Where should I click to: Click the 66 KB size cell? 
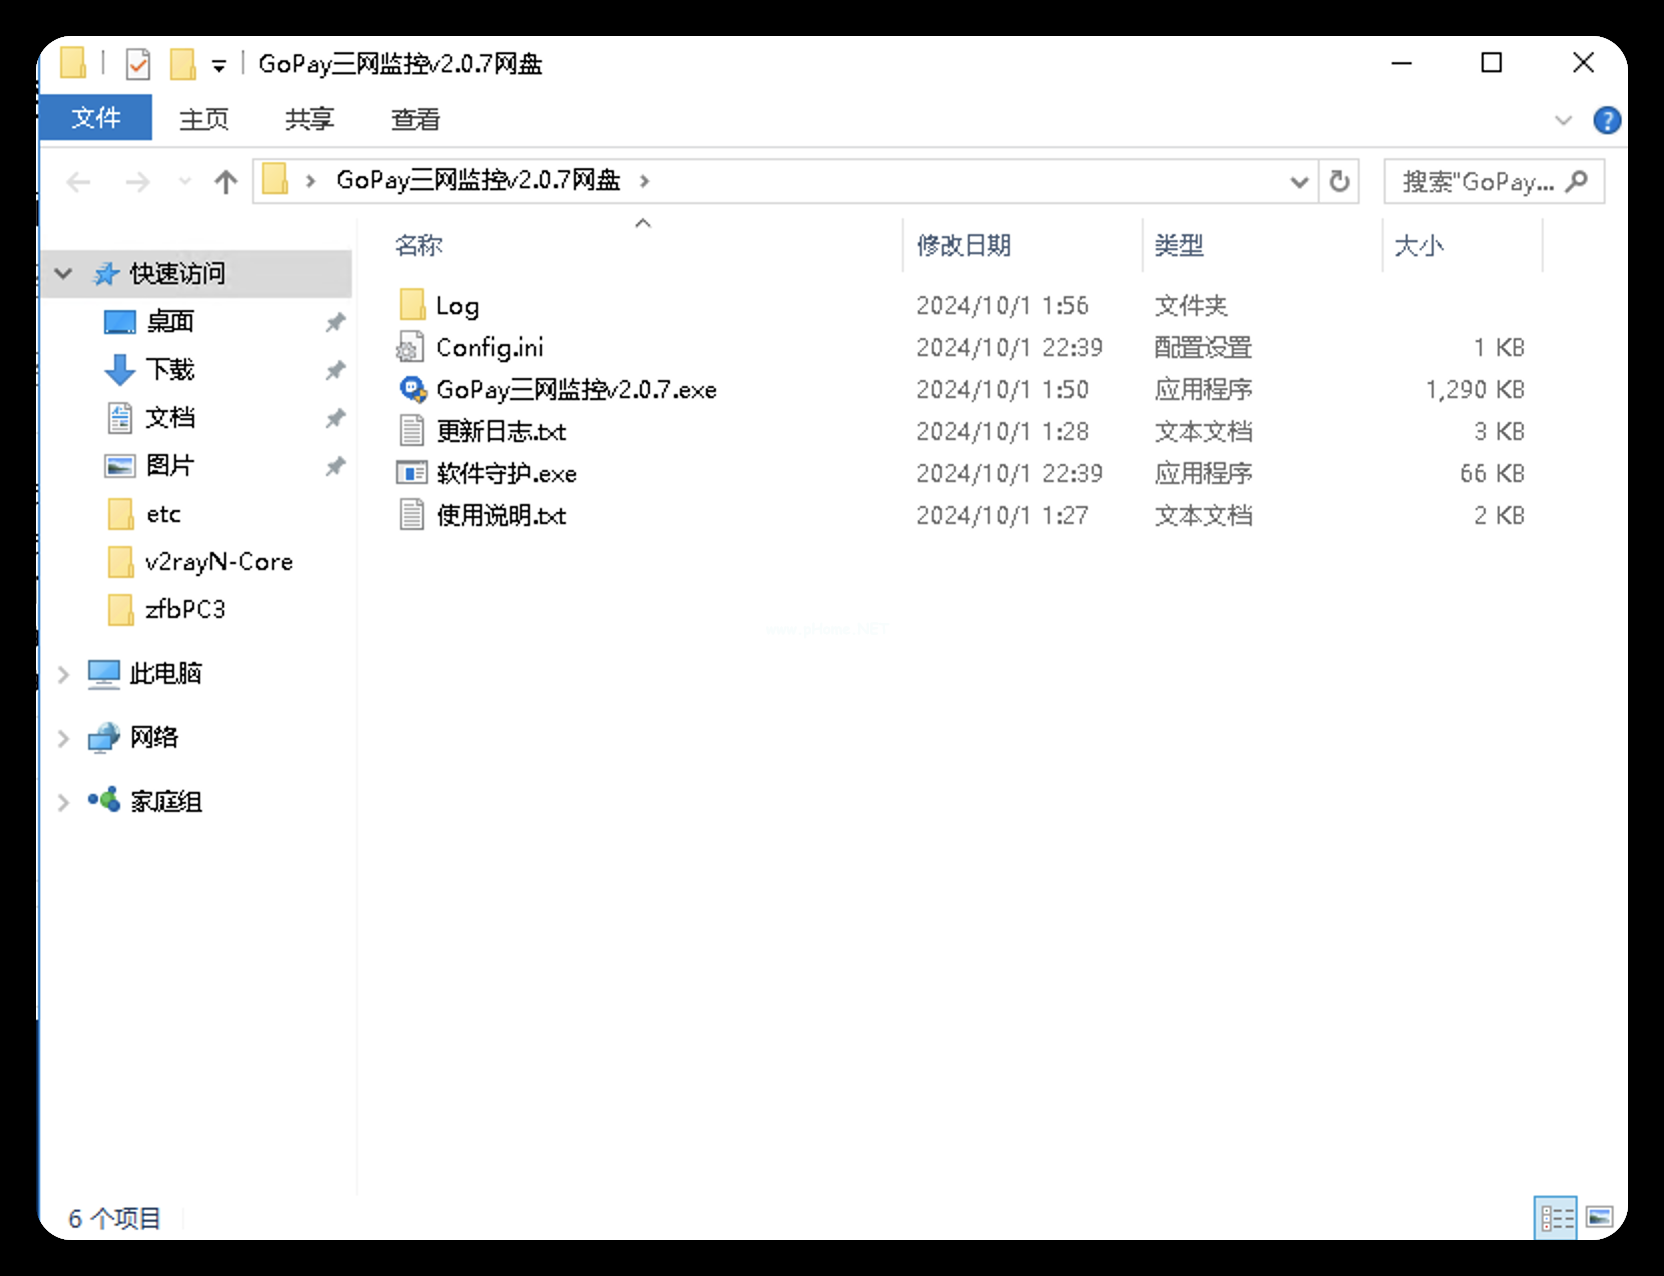[1492, 473]
